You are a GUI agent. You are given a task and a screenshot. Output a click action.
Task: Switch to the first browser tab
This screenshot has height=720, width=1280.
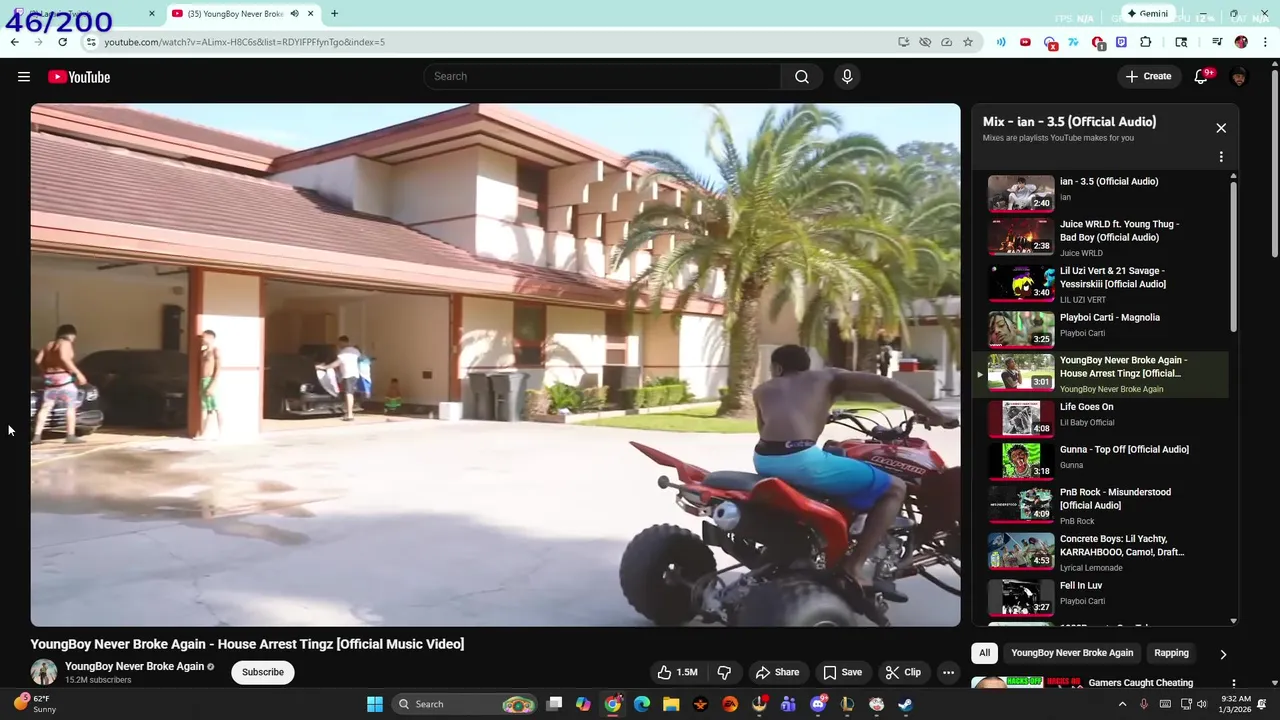point(84,14)
